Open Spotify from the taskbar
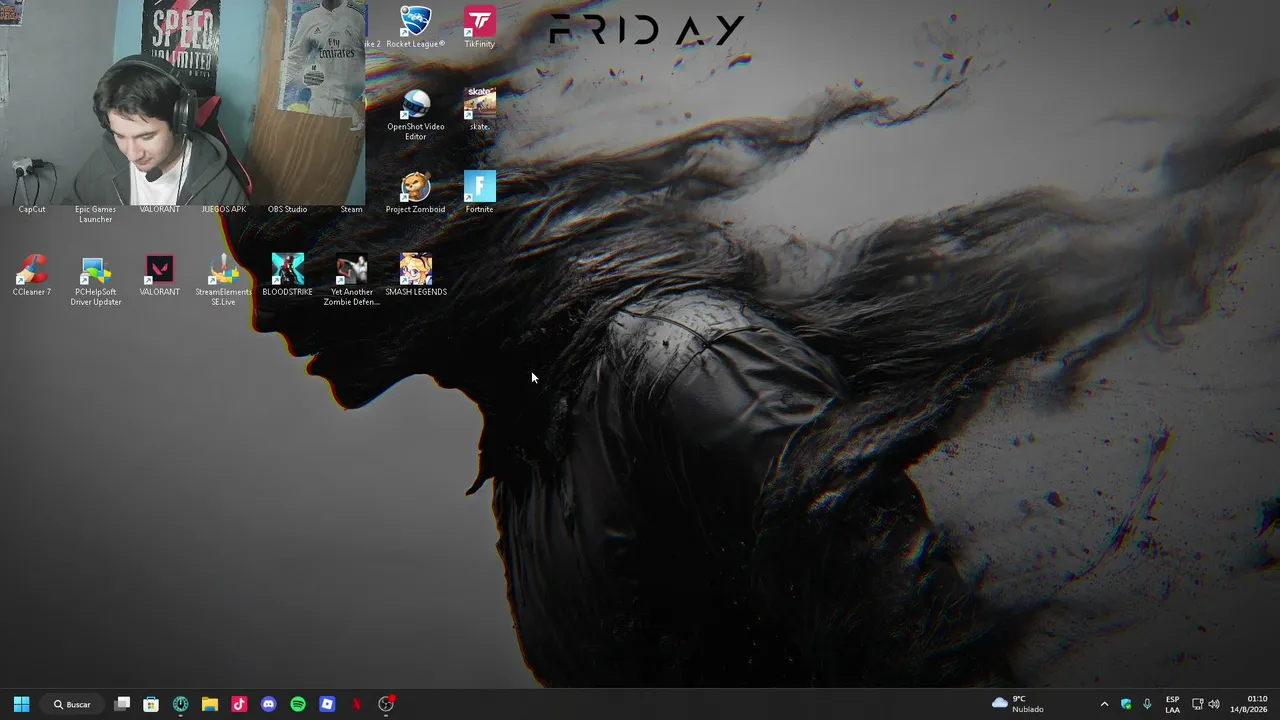 coord(298,704)
